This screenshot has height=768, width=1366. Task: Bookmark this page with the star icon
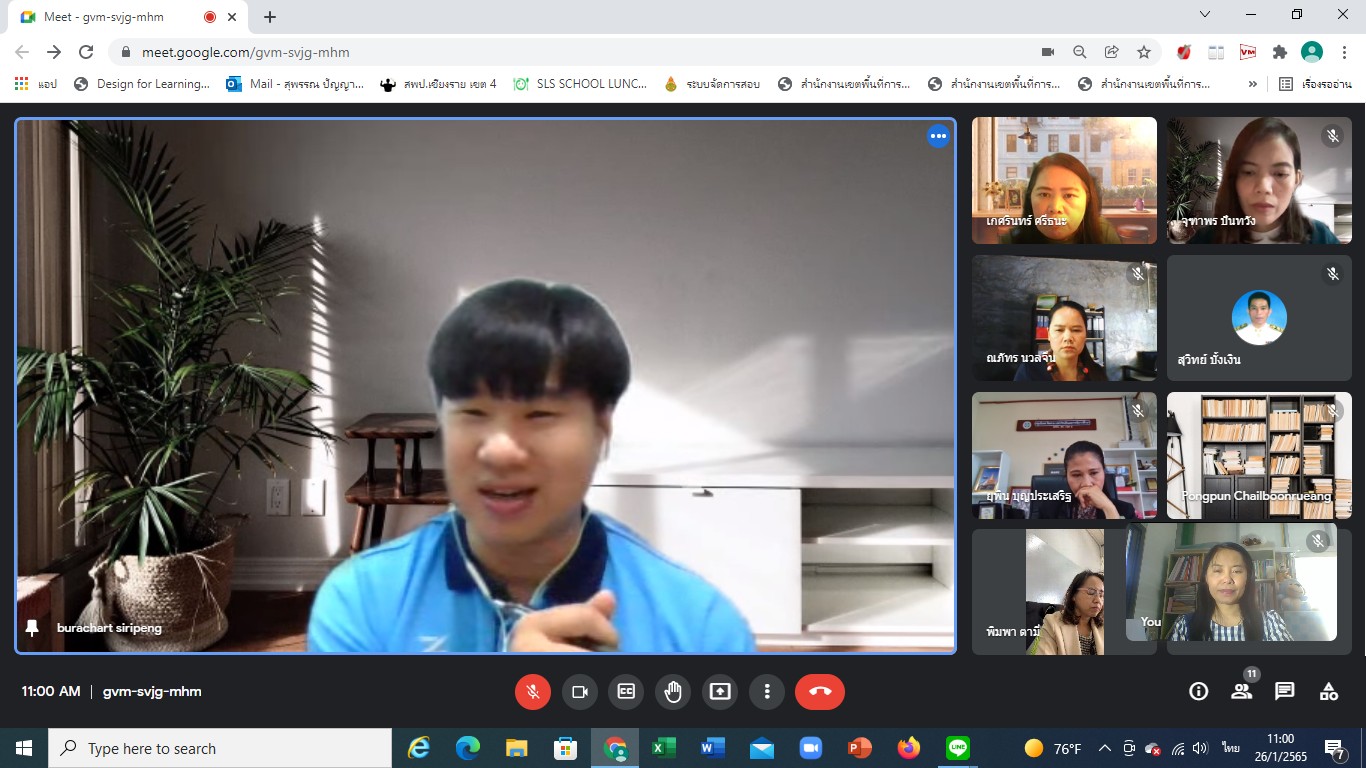tap(1144, 52)
